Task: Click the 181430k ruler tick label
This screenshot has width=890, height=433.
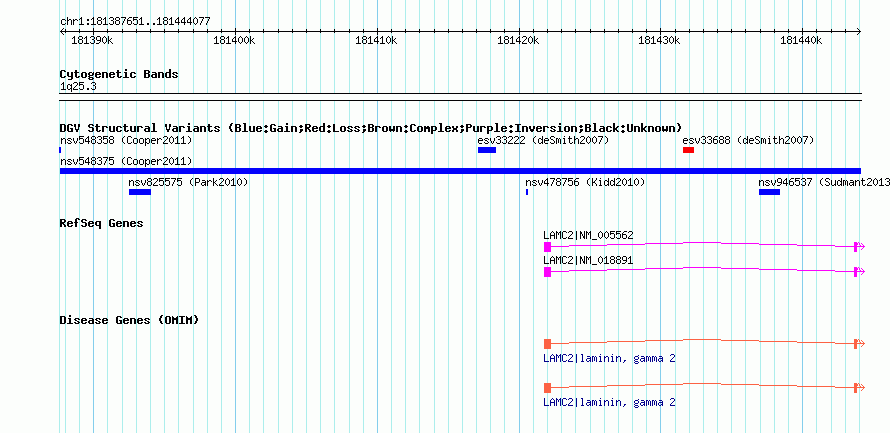Action: click(x=660, y=40)
